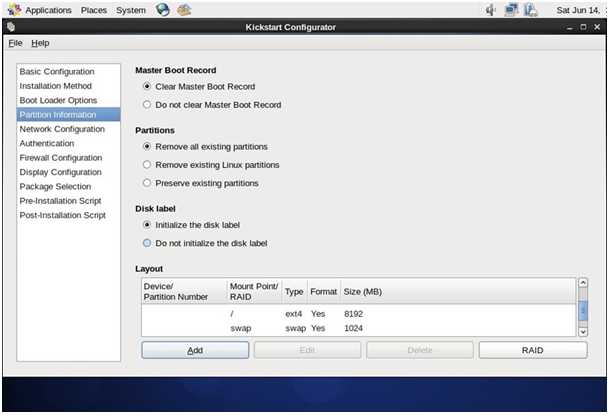Image resolution: width=613 pixels, height=418 pixels.
Task: Go to Pre-Installation Script section
Action: point(68,201)
